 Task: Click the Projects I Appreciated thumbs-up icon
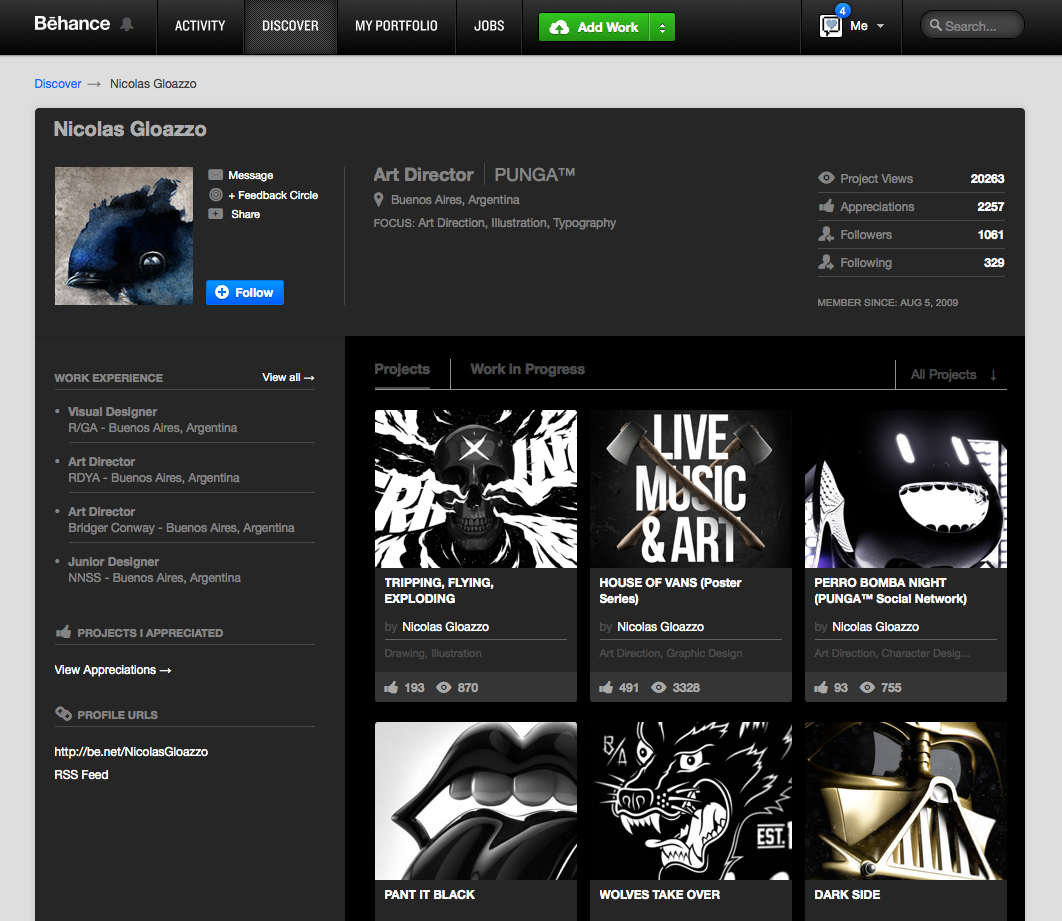coord(64,632)
